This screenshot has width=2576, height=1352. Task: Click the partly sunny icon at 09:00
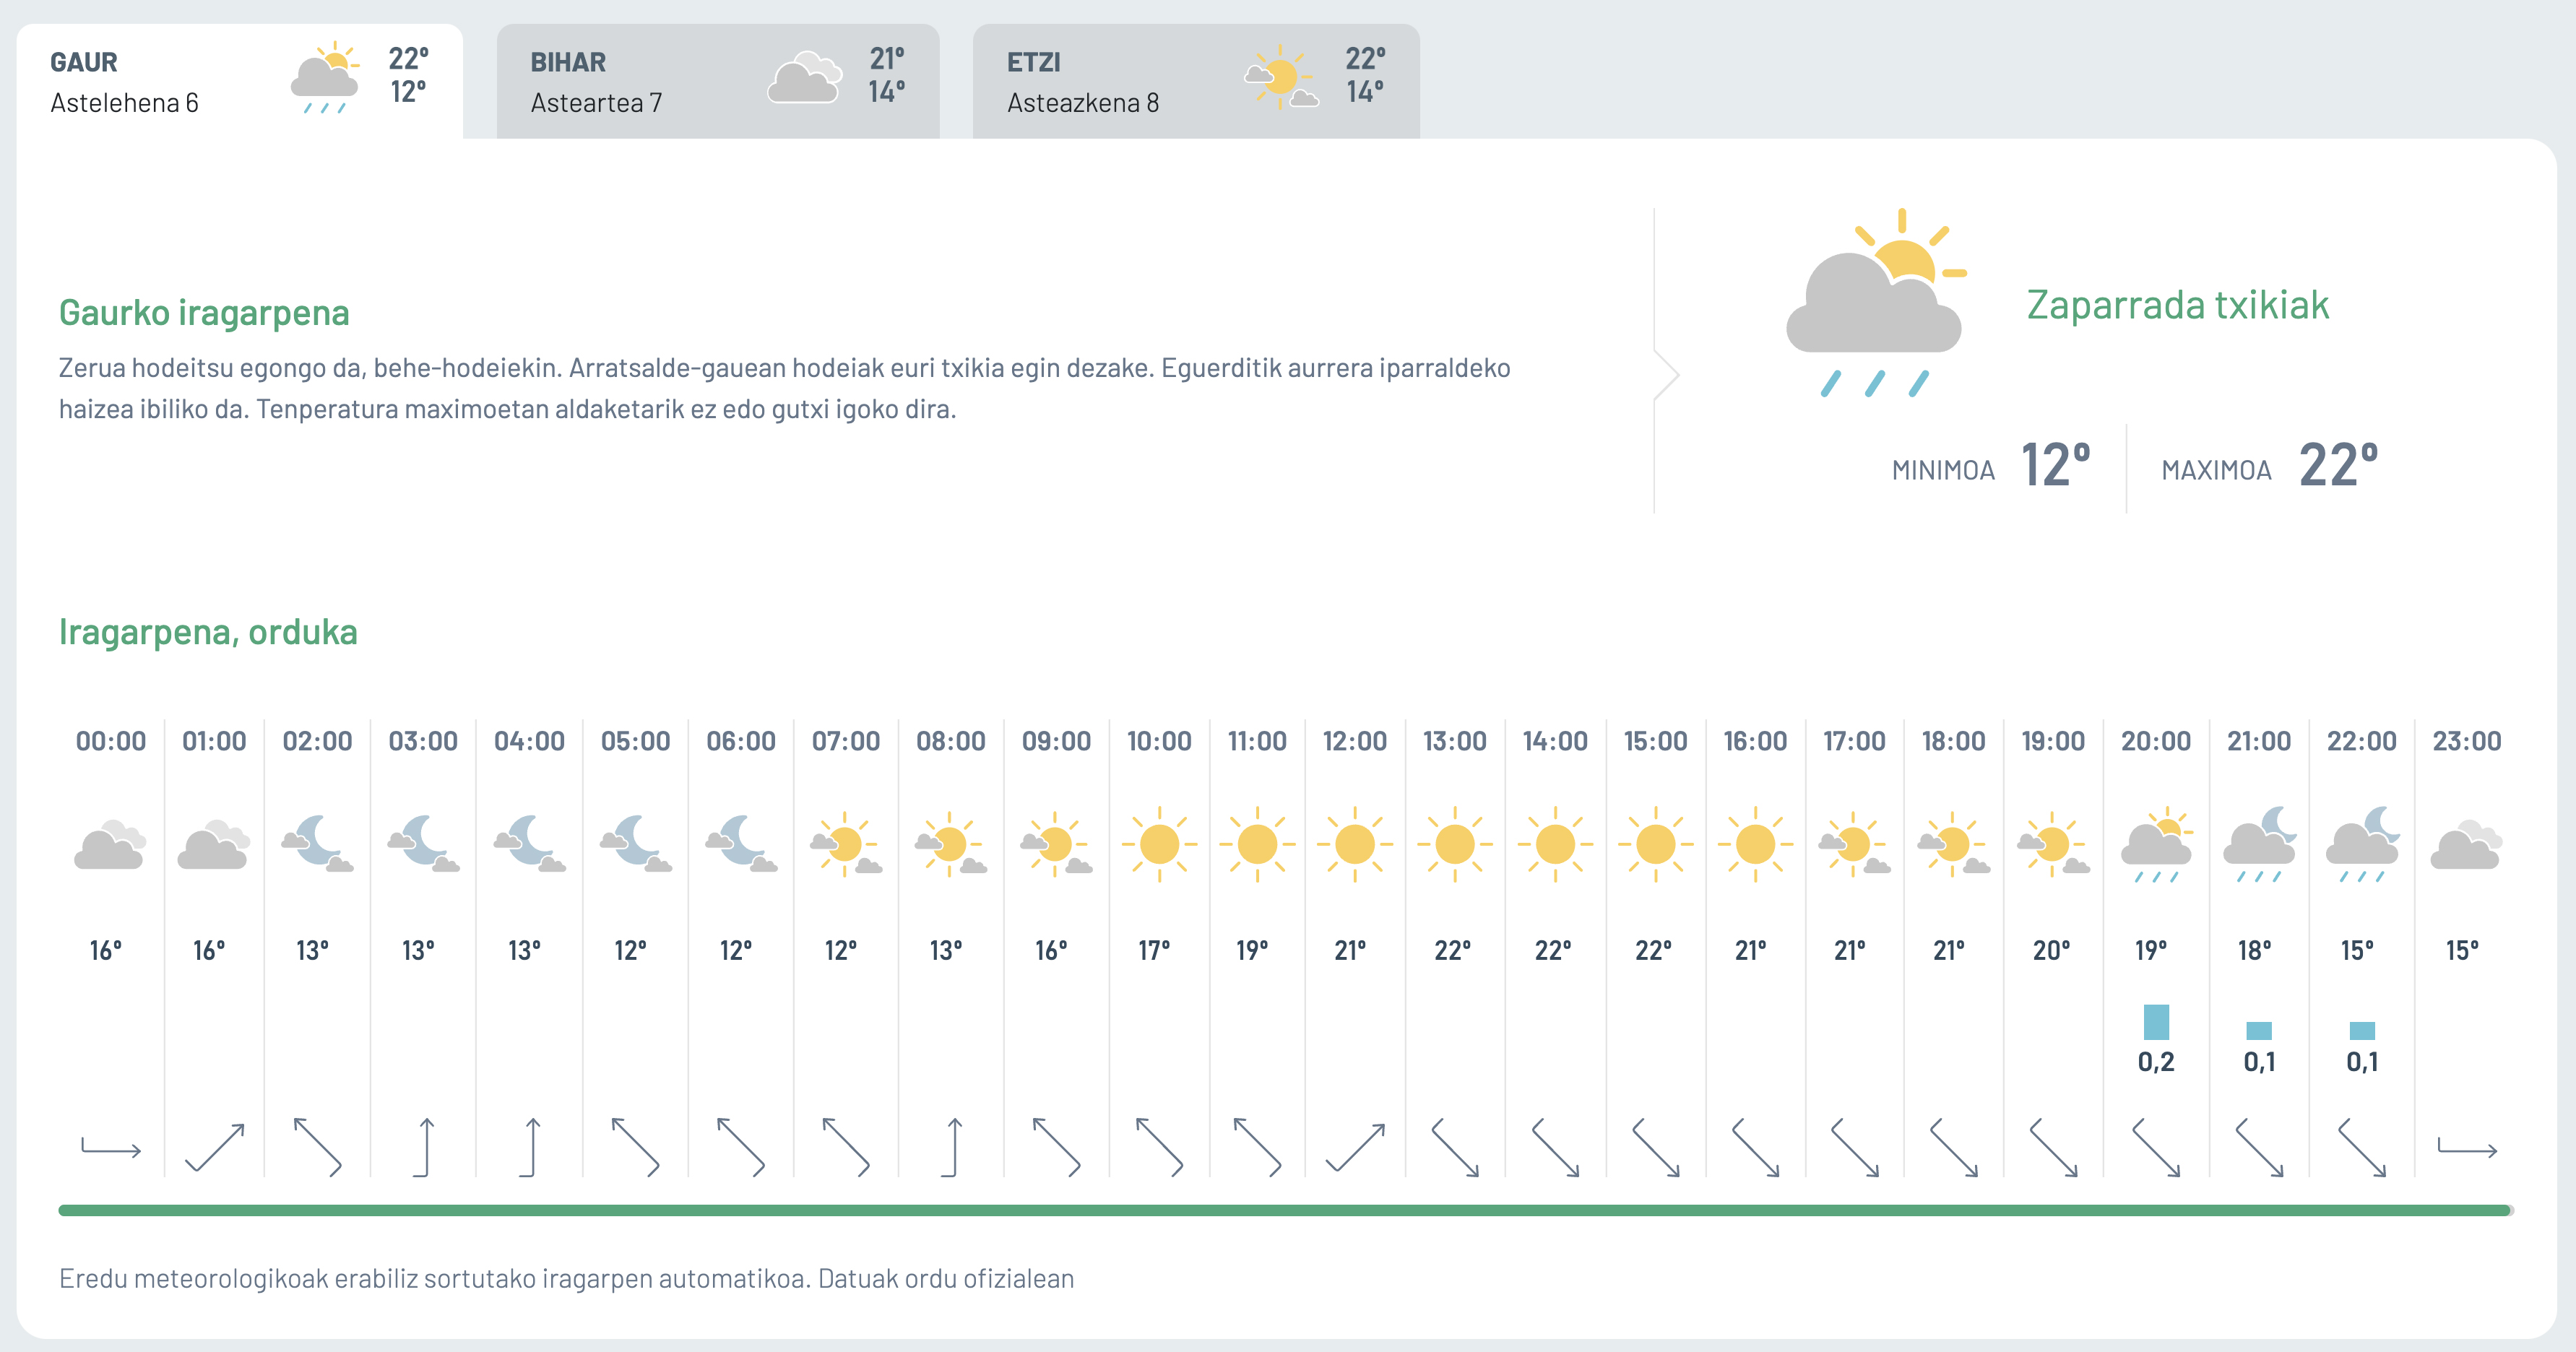pos(1056,844)
